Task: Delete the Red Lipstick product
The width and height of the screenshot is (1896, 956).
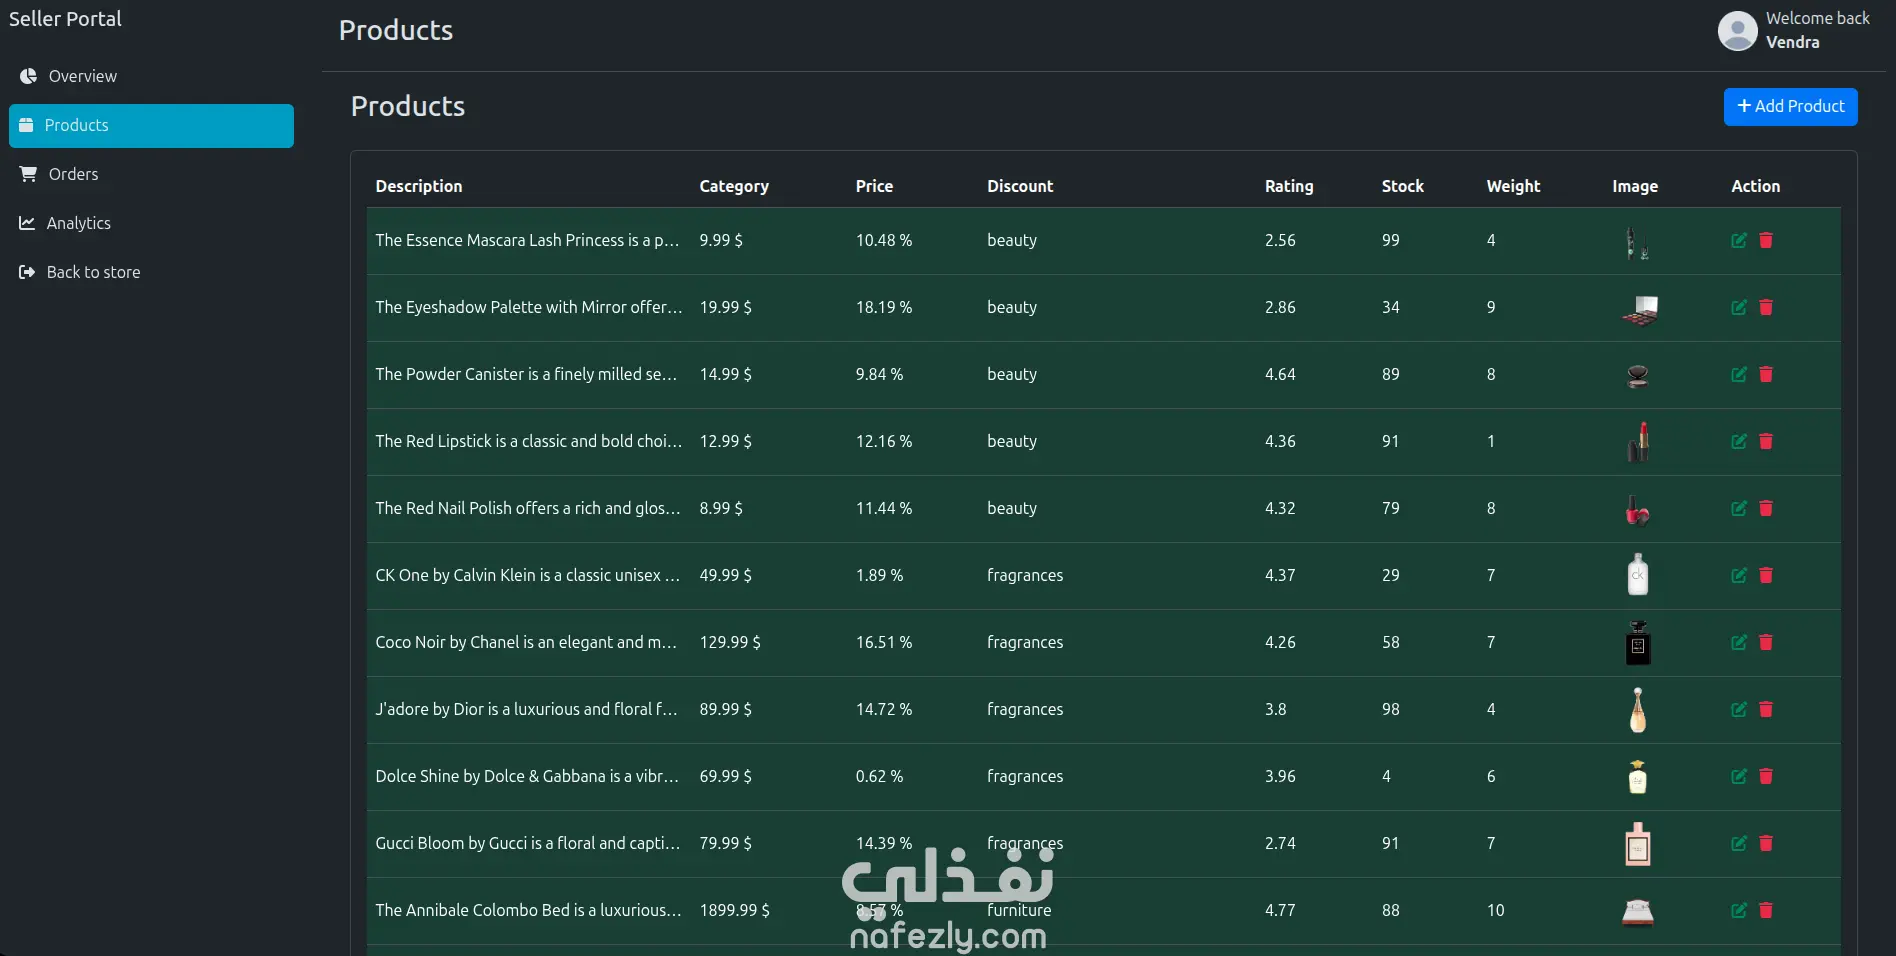Action: 1766,441
